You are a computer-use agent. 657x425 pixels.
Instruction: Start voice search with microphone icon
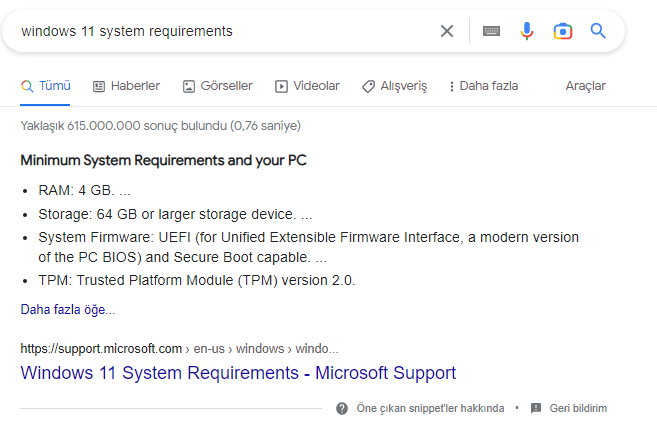[527, 31]
